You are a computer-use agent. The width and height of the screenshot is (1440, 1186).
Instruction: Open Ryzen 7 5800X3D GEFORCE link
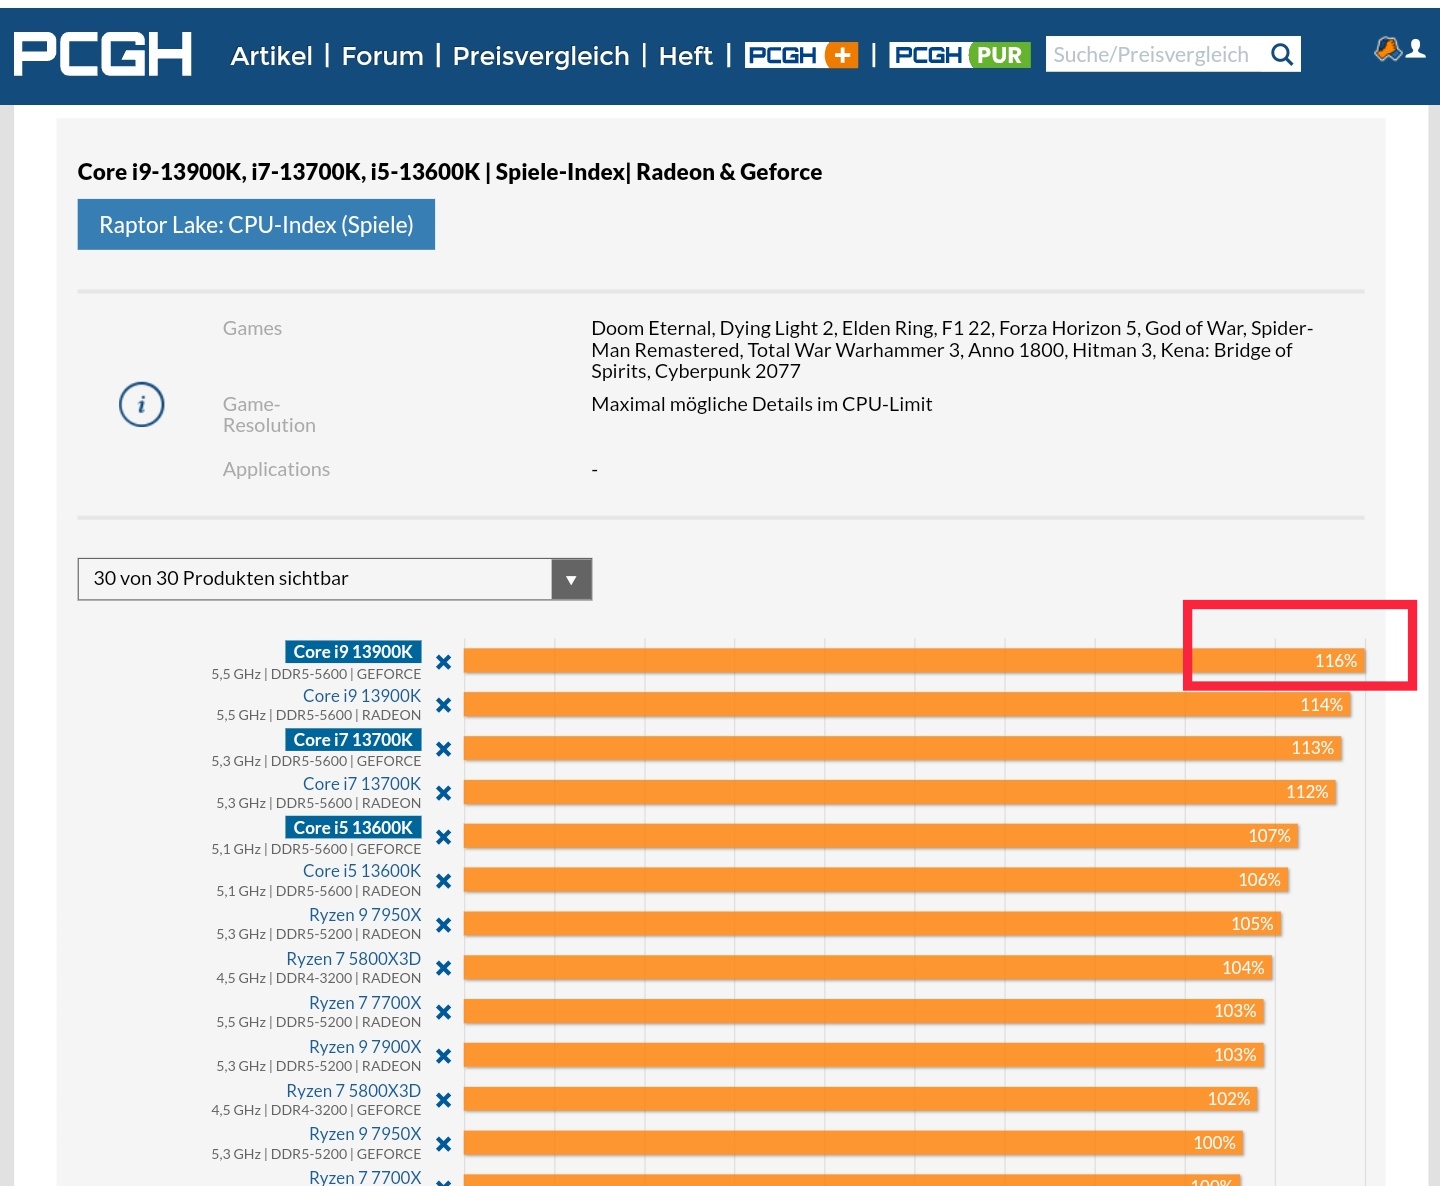tap(354, 1091)
